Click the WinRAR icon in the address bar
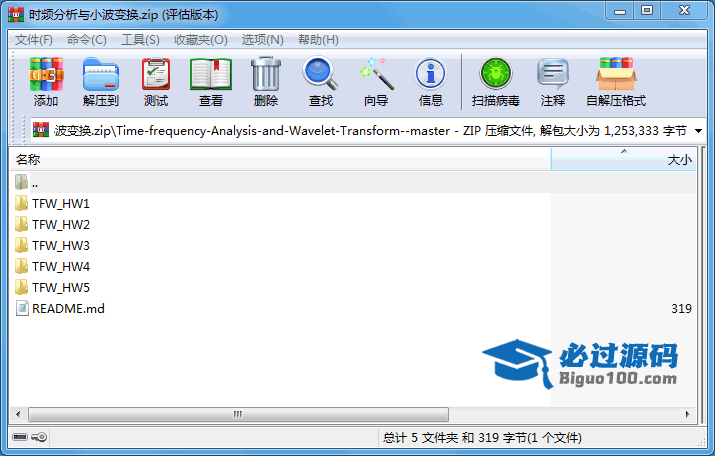 click(x=41, y=130)
